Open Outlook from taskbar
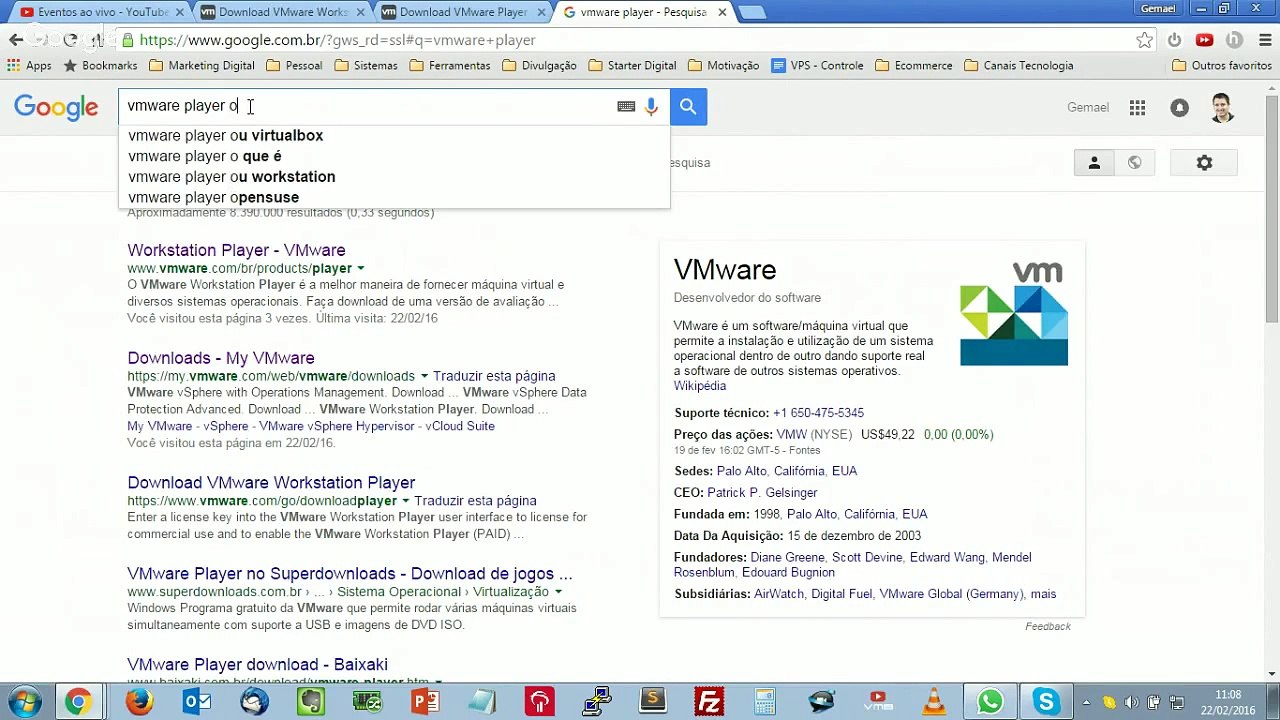The height and width of the screenshot is (720, 1280). (197, 702)
